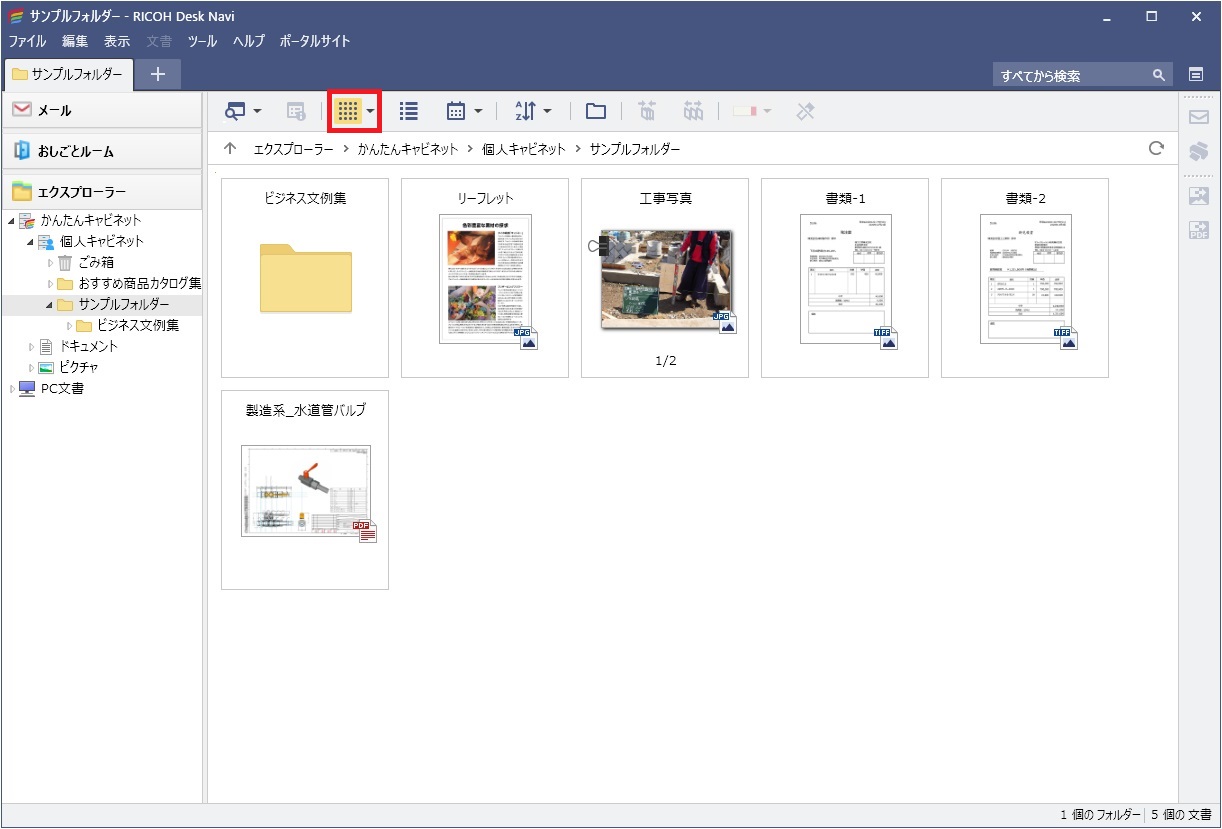
Task: Click the refresh button near the breadcrumb
Action: [1157, 148]
